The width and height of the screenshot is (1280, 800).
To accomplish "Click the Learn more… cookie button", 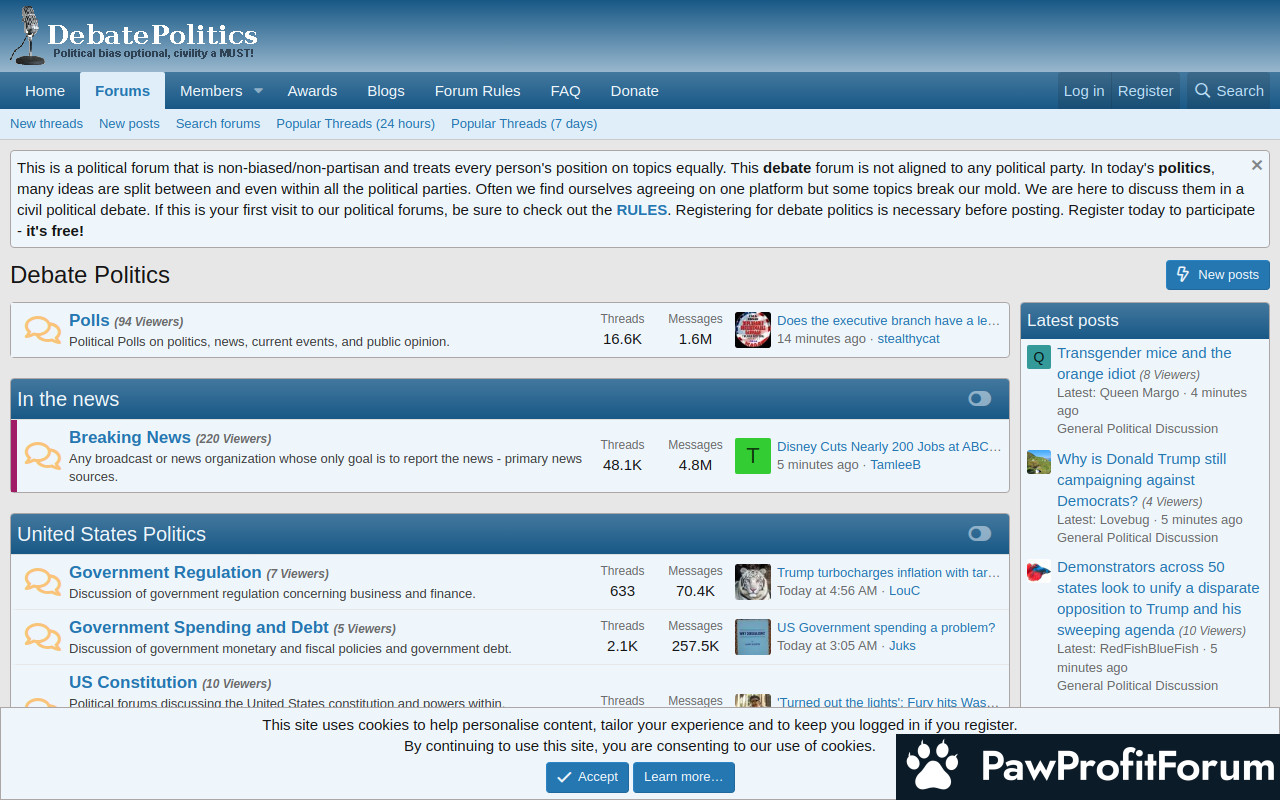I will pyautogui.click(x=684, y=777).
